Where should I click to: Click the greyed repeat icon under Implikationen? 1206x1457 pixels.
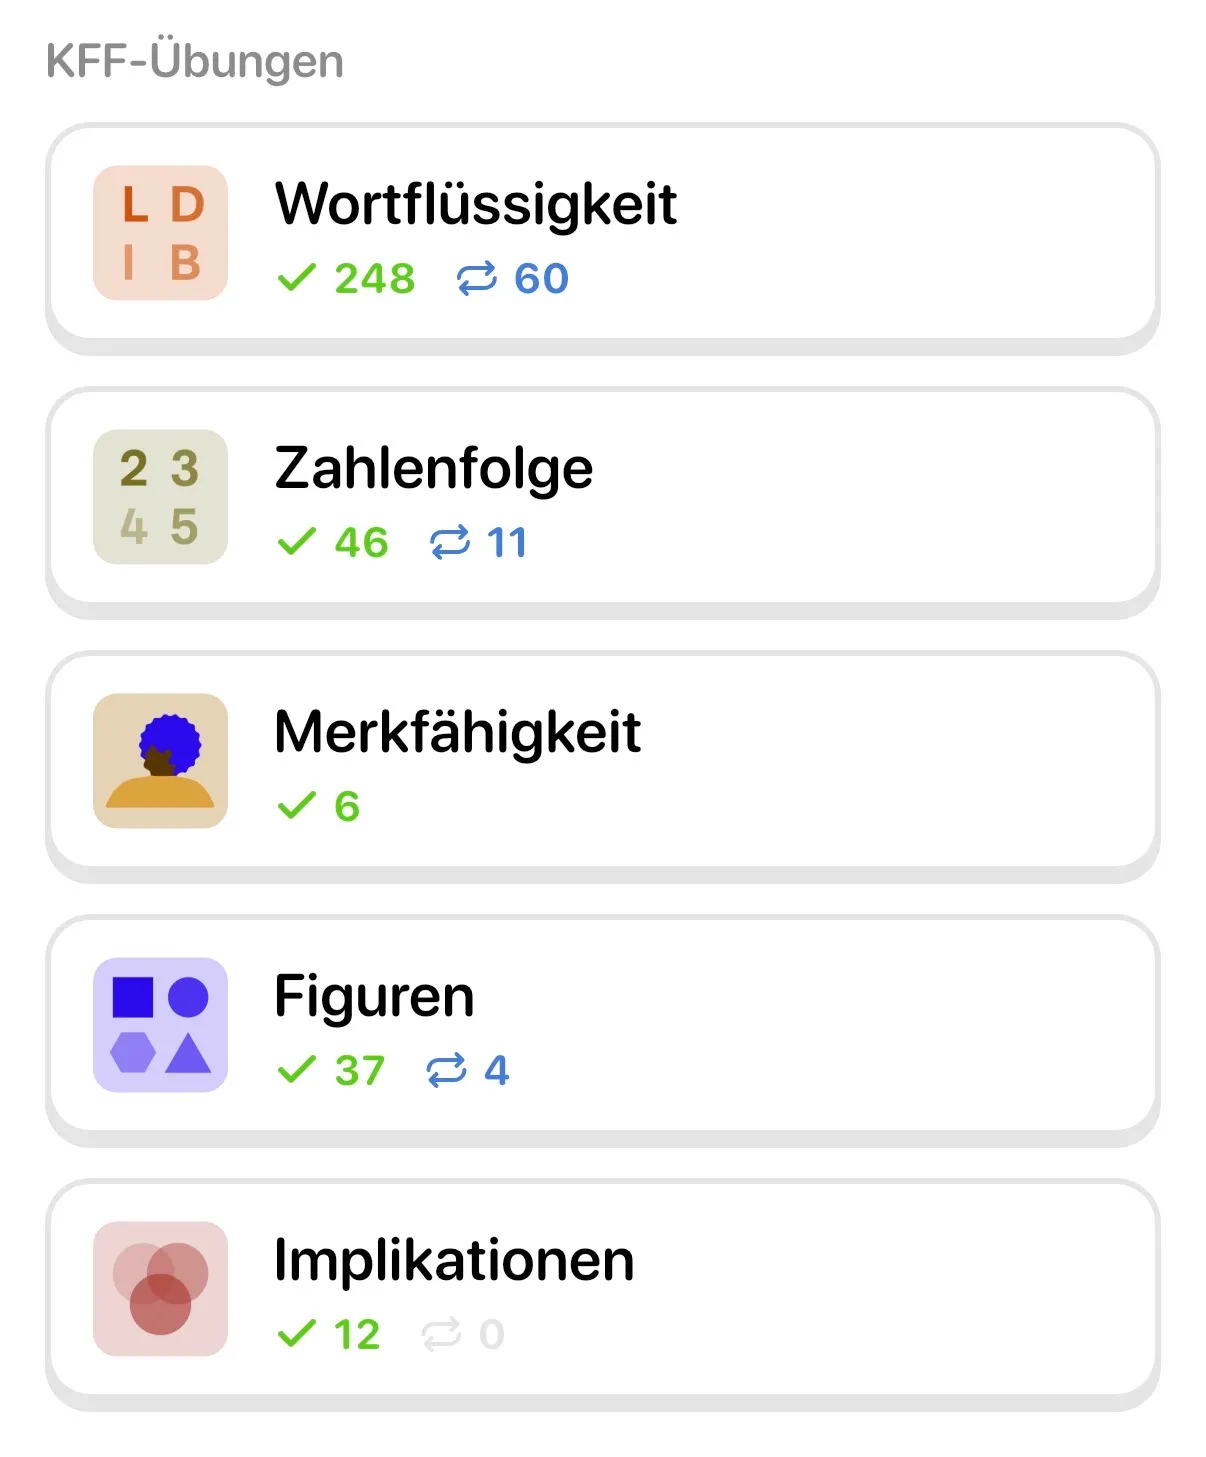441,1335
